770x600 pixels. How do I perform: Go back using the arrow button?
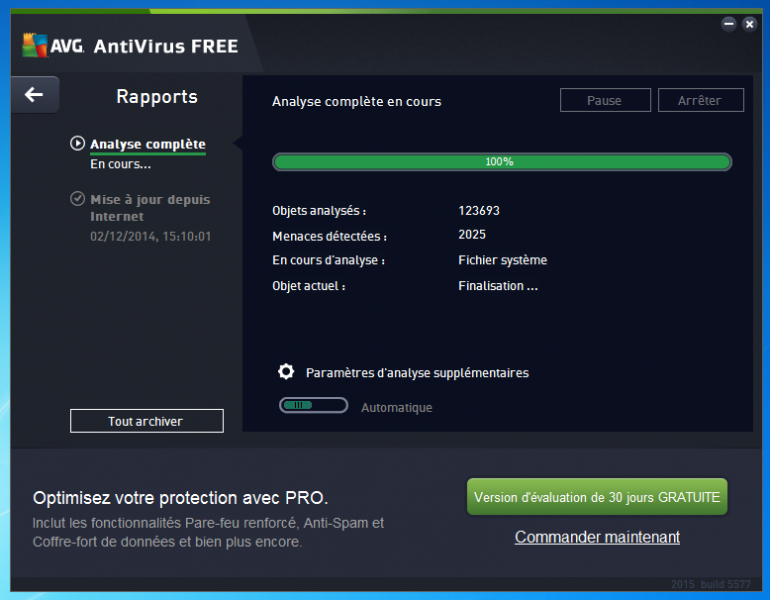(x=35, y=94)
